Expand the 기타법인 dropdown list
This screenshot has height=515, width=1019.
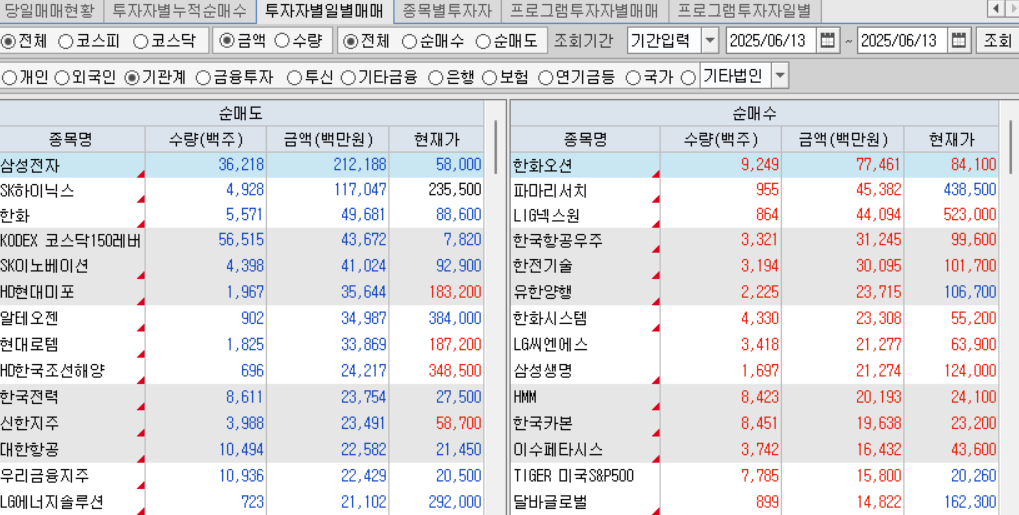coord(780,76)
